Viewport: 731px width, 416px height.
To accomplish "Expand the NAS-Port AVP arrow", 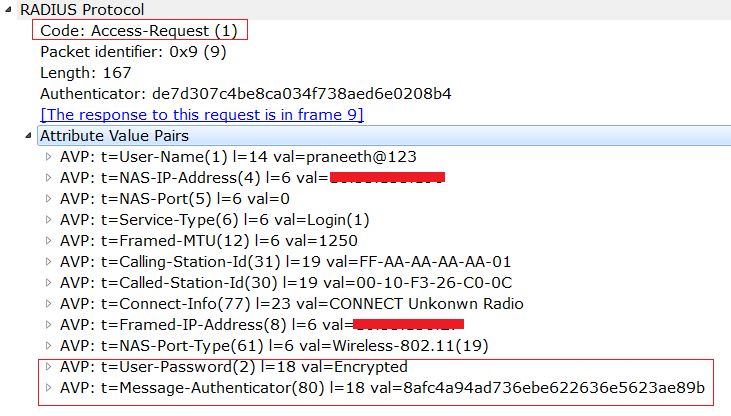I will tap(47, 199).
